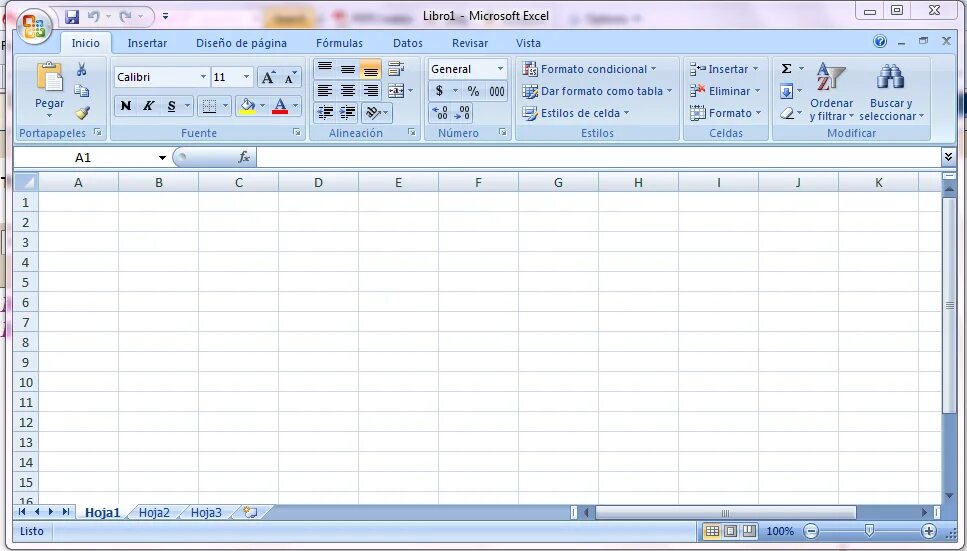Apply percent style format

pos(473,91)
